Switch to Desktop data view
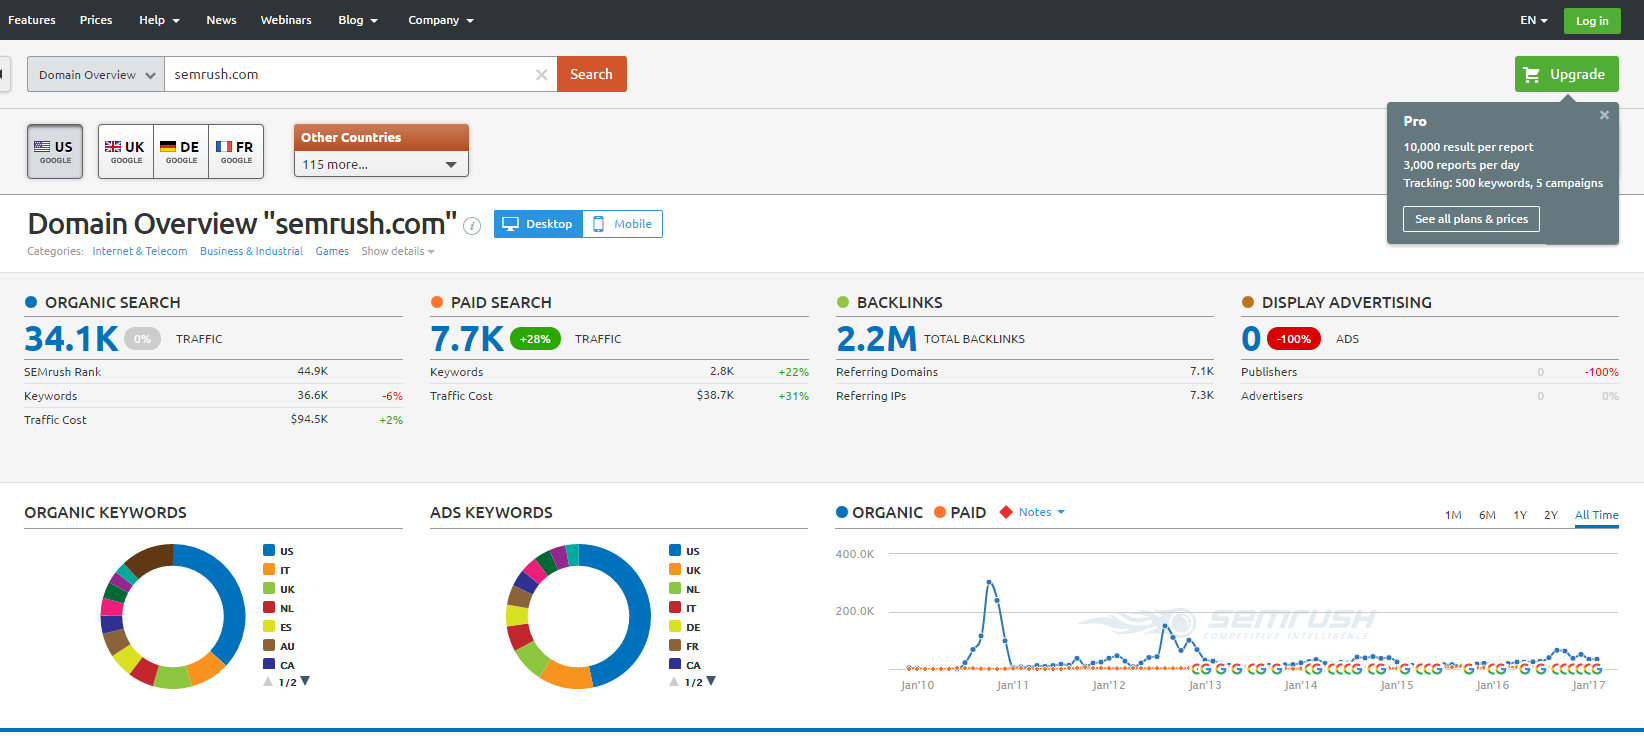1644x740 pixels. pyautogui.click(x=538, y=224)
